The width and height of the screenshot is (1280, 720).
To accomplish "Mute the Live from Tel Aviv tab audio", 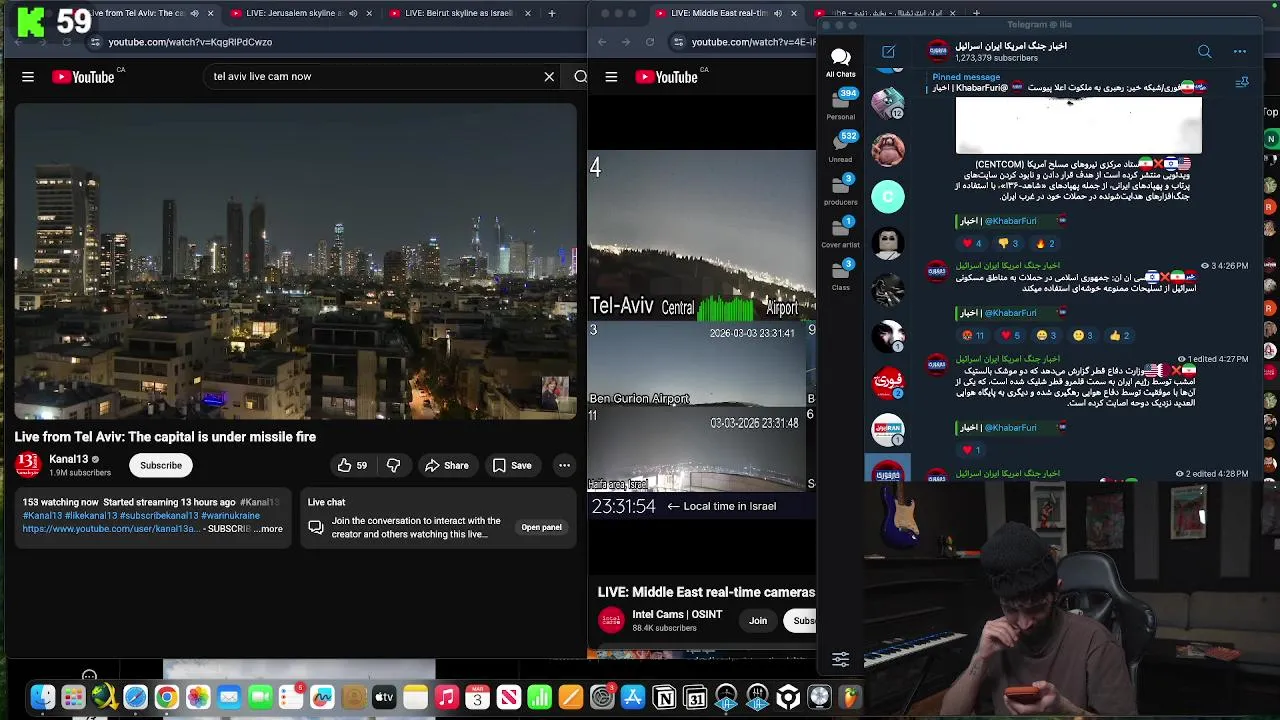I will [x=194, y=13].
